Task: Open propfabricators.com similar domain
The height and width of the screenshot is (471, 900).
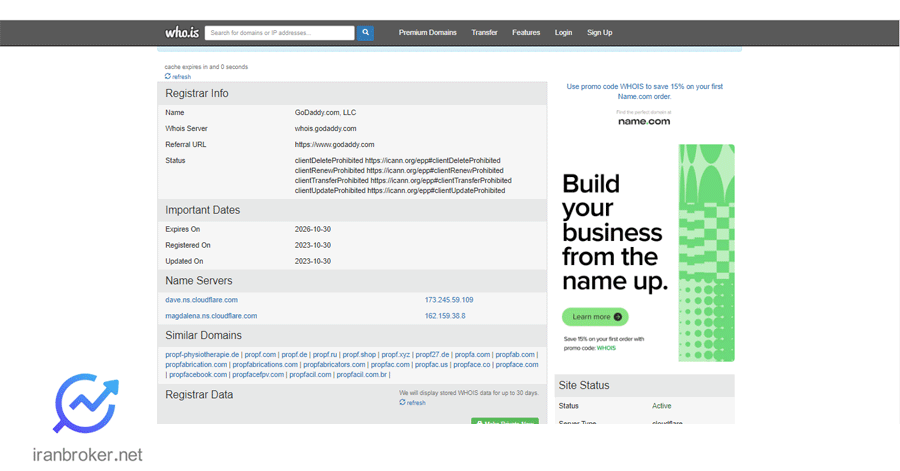Action: click(x=334, y=364)
